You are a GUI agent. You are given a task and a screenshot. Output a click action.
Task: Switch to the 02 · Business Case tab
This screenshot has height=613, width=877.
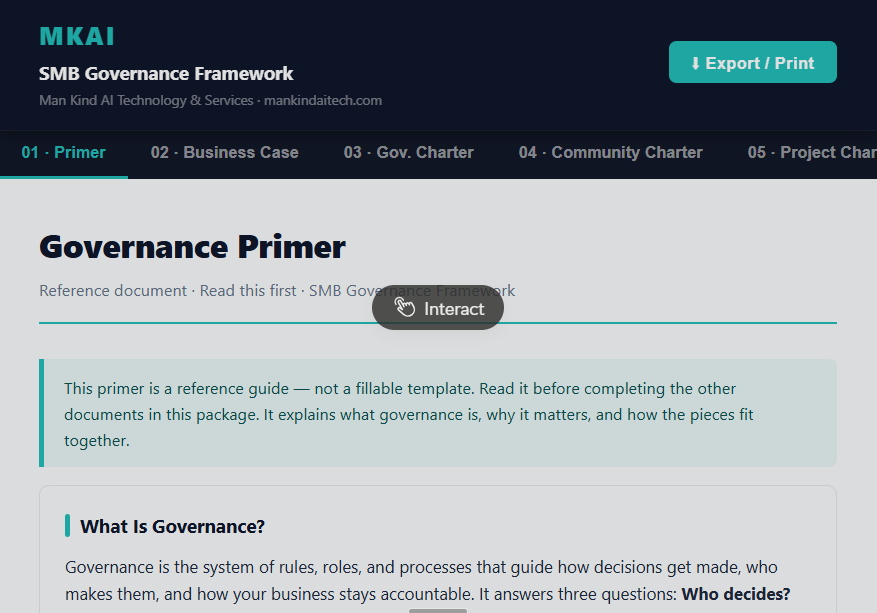224,153
